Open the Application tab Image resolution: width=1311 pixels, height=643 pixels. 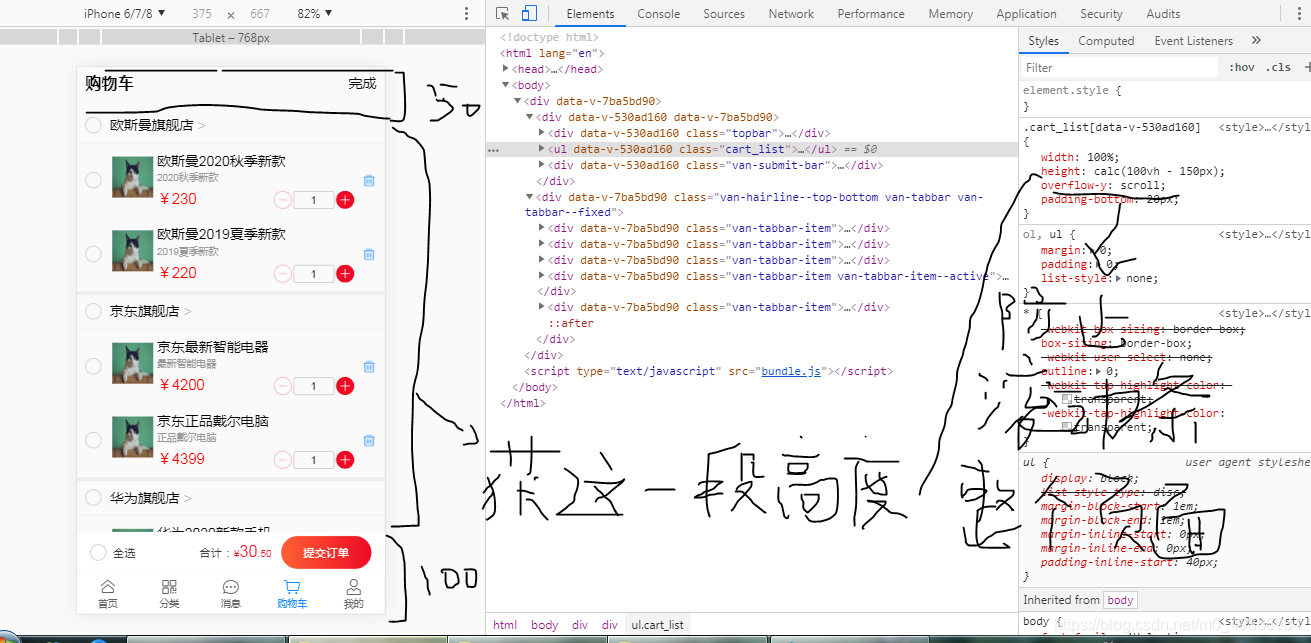(x=1026, y=14)
